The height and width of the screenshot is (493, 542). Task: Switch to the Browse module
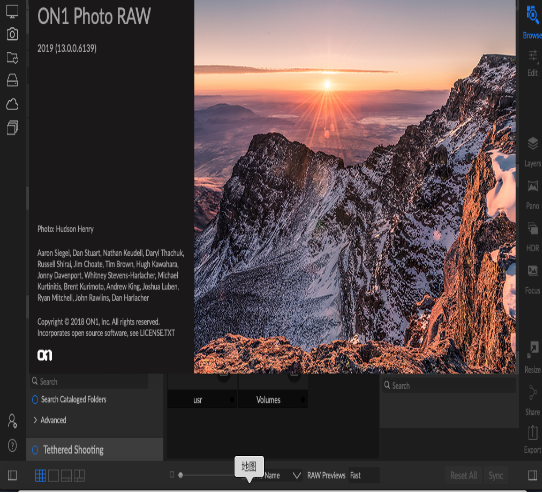click(x=532, y=22)
